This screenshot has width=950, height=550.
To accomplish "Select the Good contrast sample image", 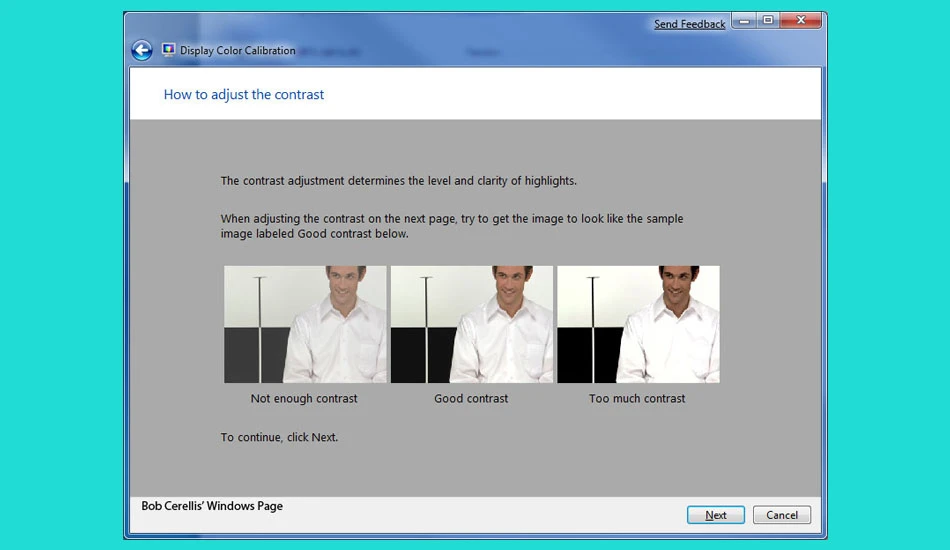I will click(471, 324).
